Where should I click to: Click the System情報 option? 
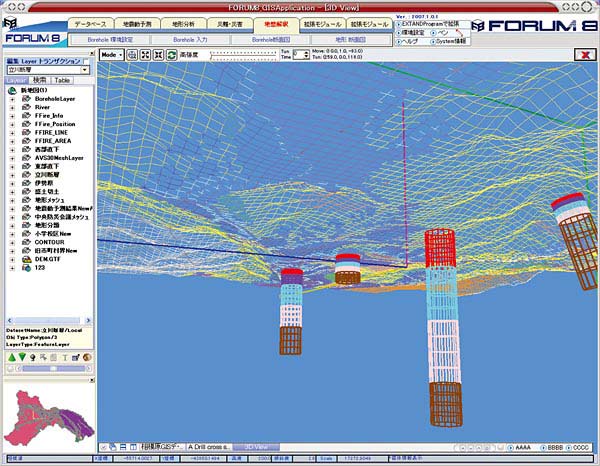(448, 41)
